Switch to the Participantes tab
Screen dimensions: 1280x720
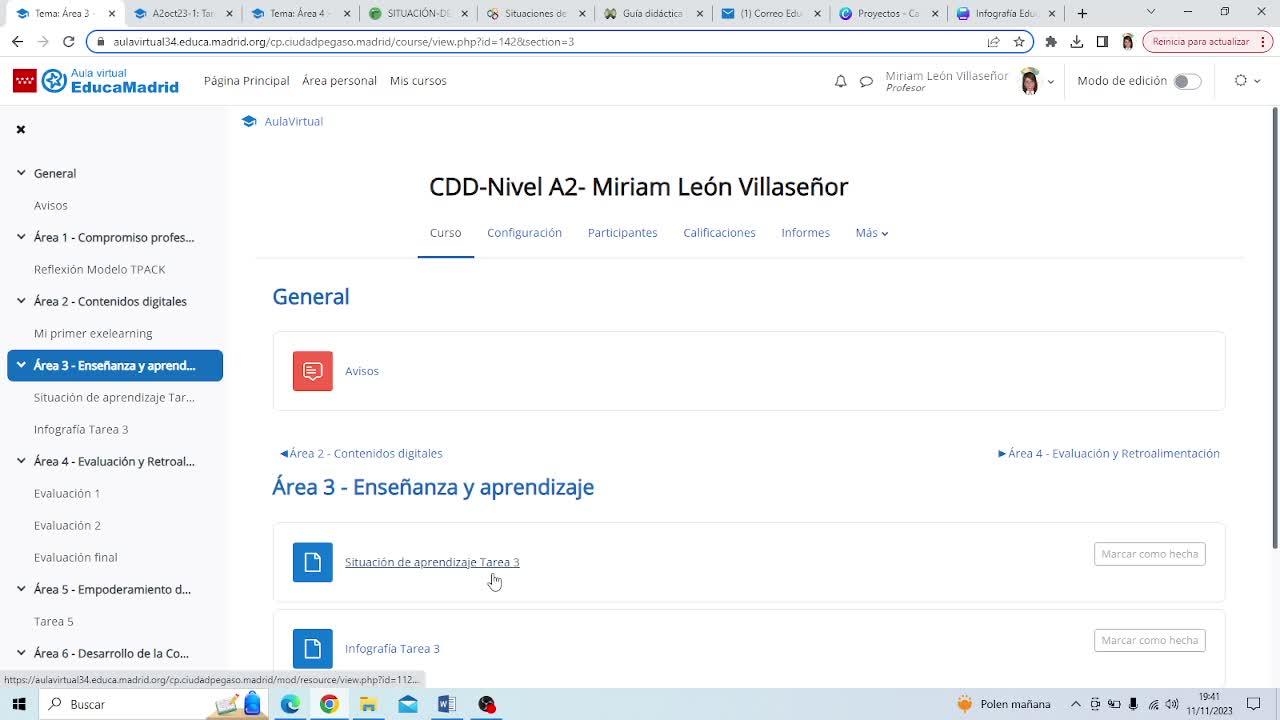(623, 233)
